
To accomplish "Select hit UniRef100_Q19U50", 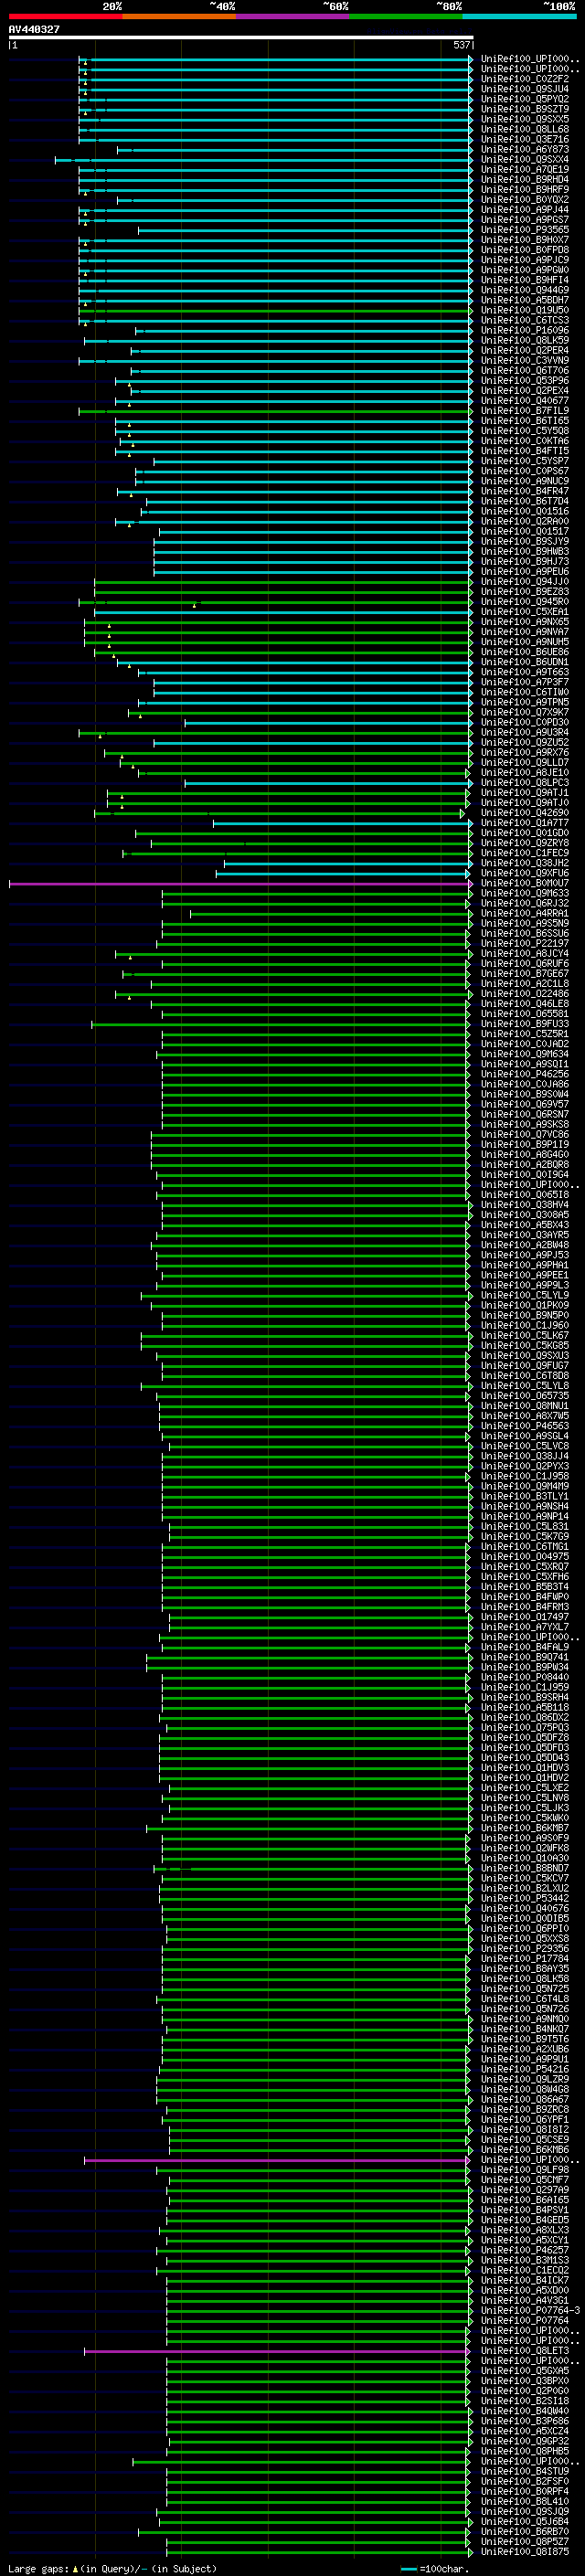I will pyautogui.click(x=525, y=310).
